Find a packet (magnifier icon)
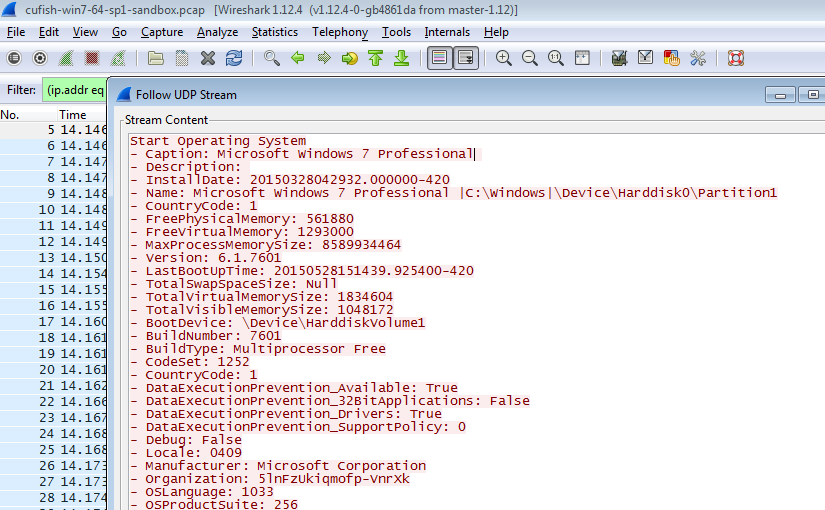 (x=271, y=58)
